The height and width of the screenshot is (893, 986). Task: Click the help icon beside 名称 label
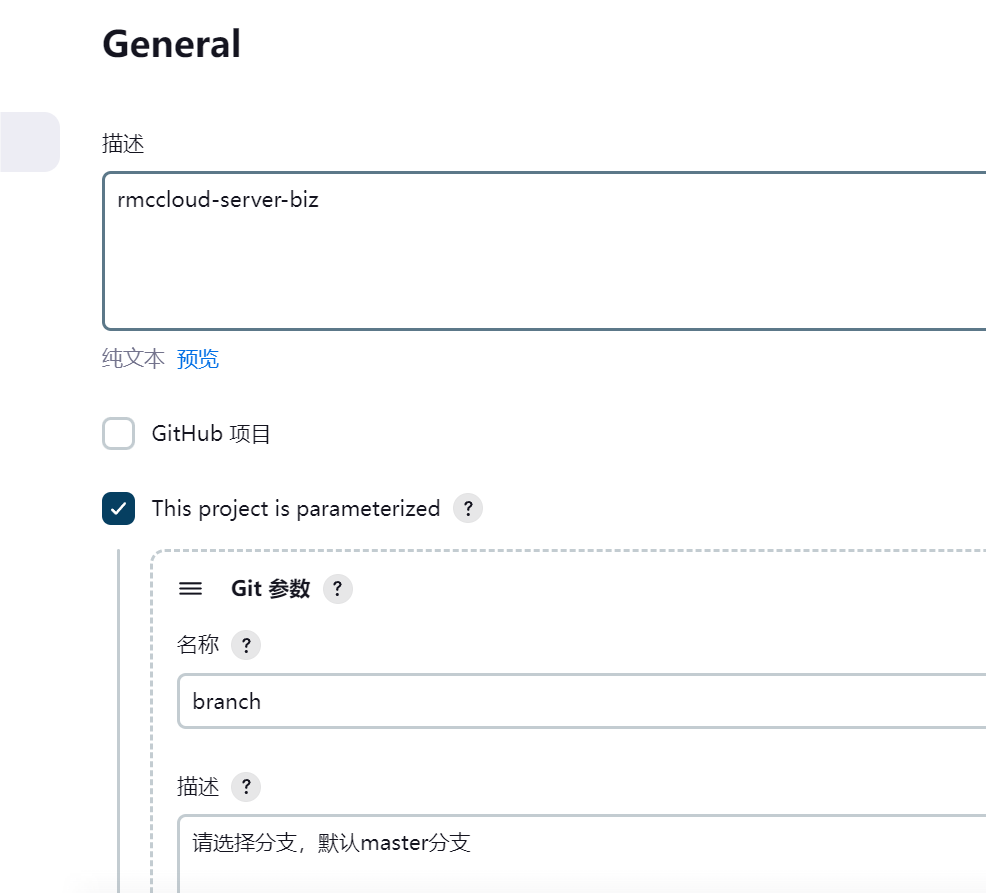tap(246, 645)
